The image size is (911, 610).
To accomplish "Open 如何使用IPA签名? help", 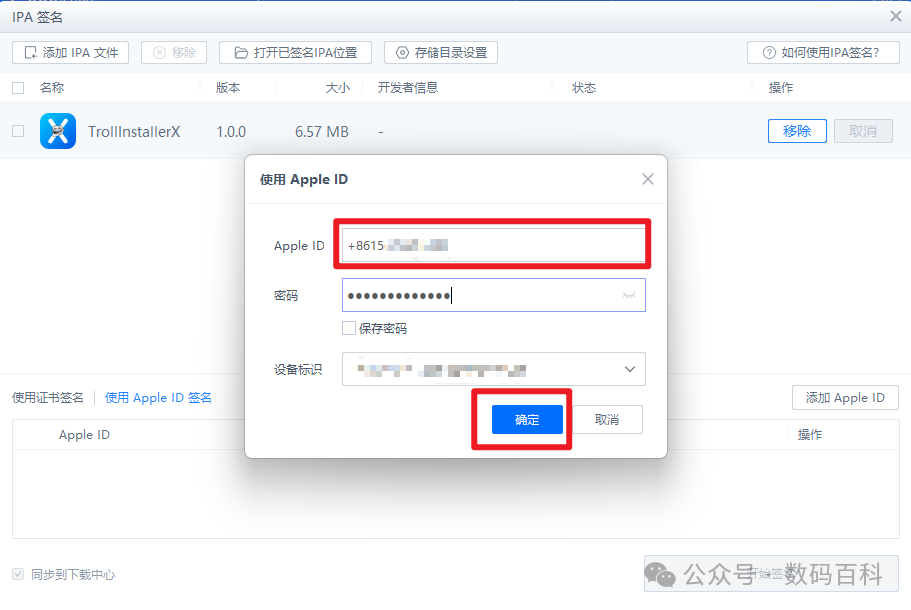I will pos(823,53).
